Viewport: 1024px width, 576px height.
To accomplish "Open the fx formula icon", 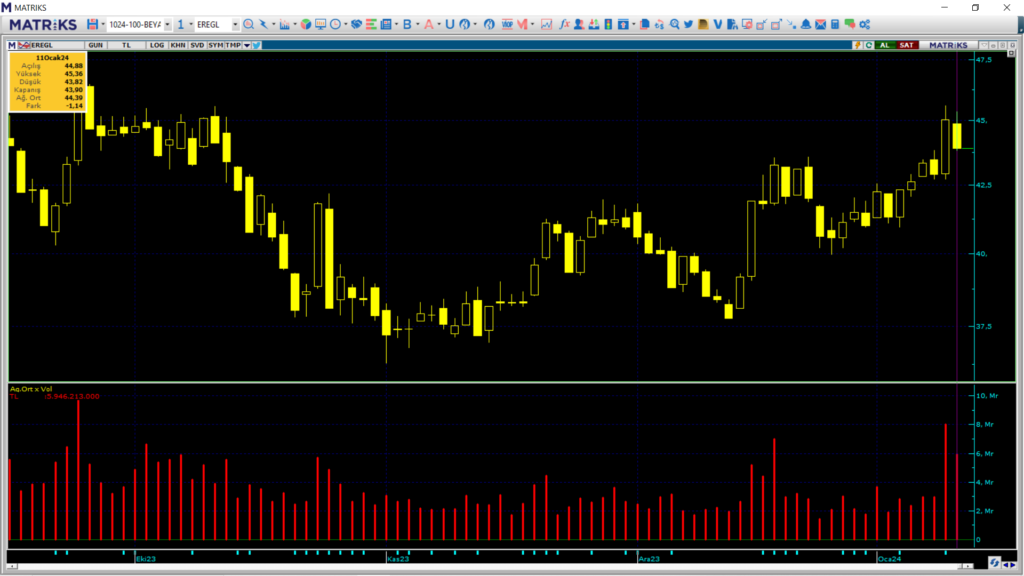I will [x=565, y=24].
